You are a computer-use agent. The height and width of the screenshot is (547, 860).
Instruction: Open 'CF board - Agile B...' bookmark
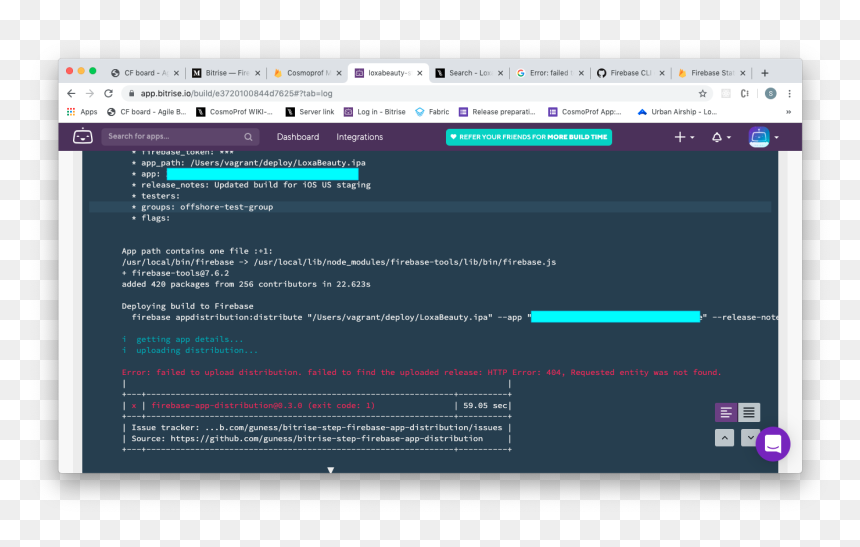point(146,112)
